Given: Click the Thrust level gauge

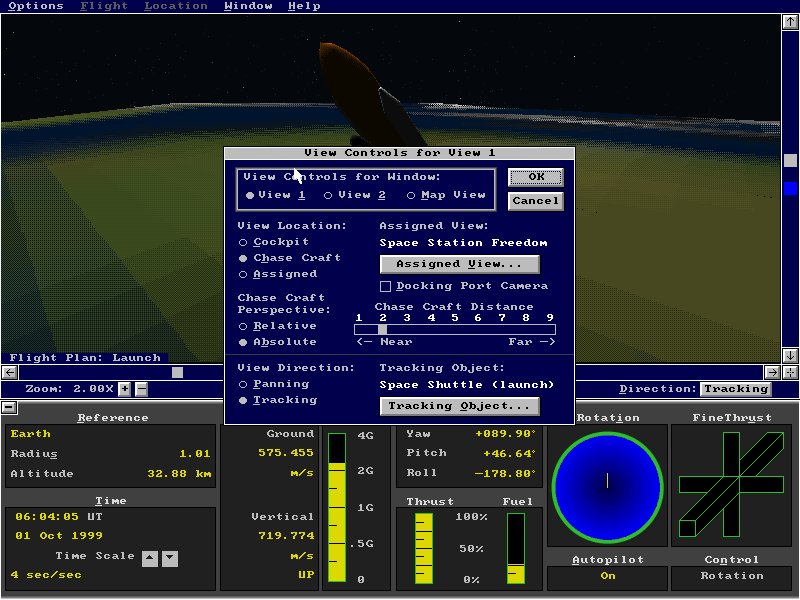Looking at the screenshot, I should 423,548.
